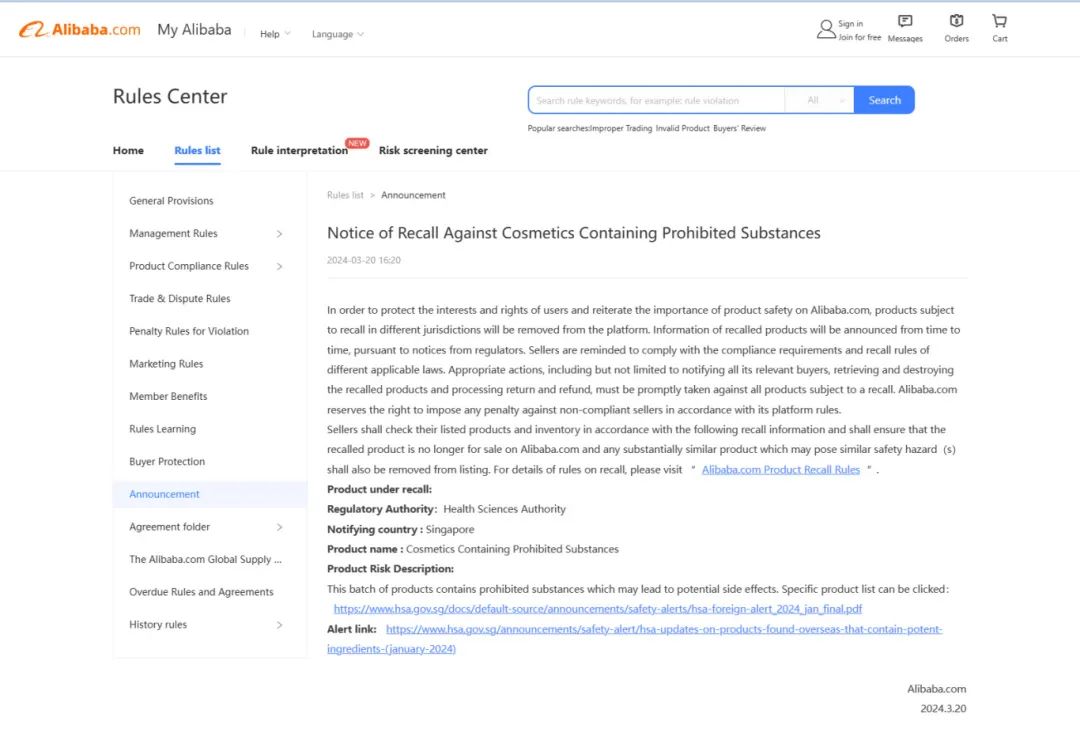Open the Messages icon

coord(905,29)
